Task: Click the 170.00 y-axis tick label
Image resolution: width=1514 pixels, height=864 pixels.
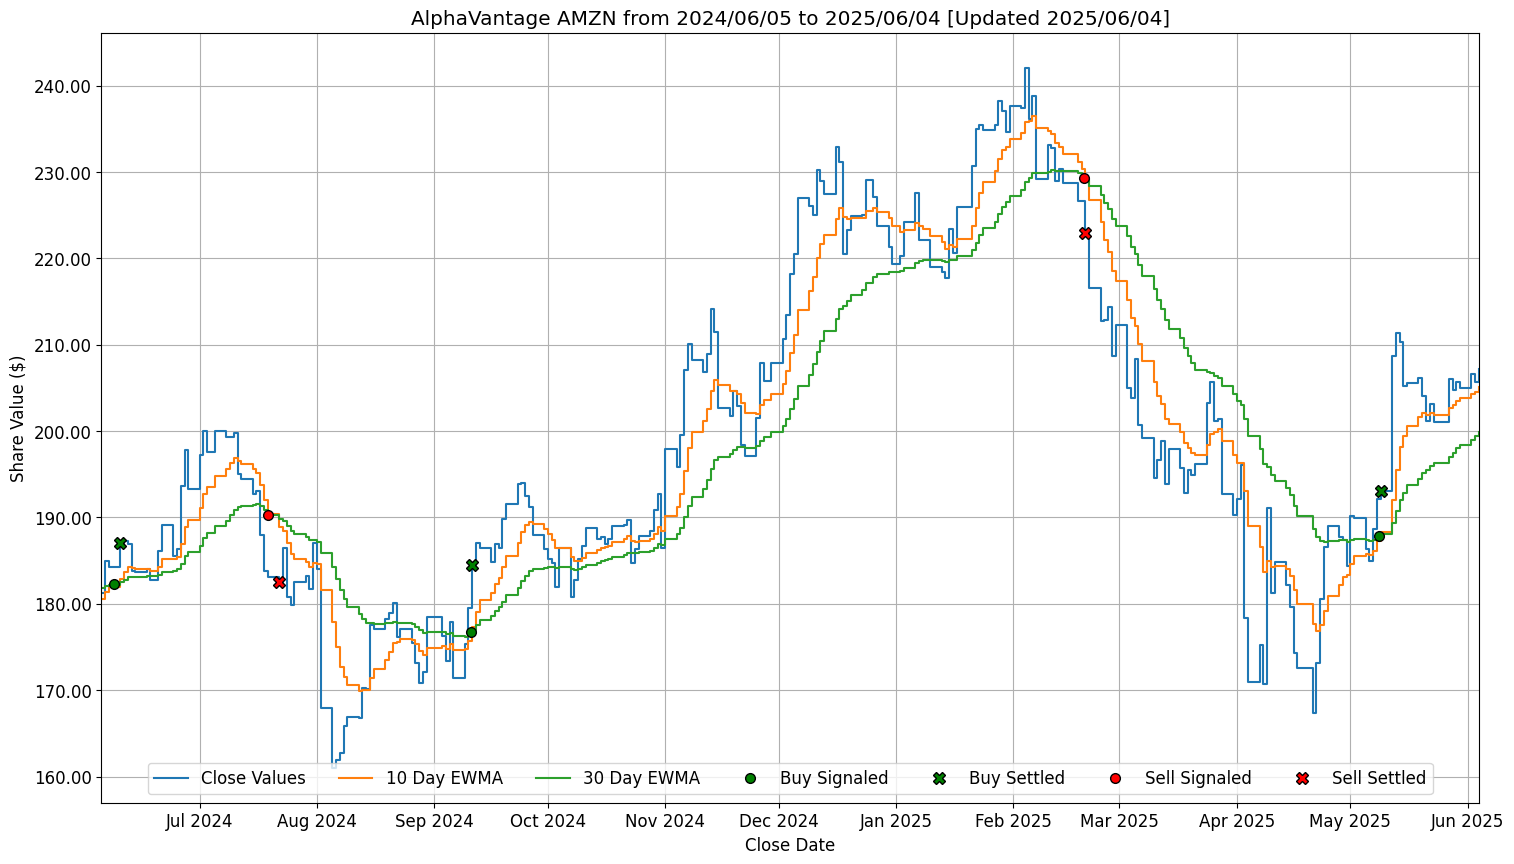Action: point(62,691)
